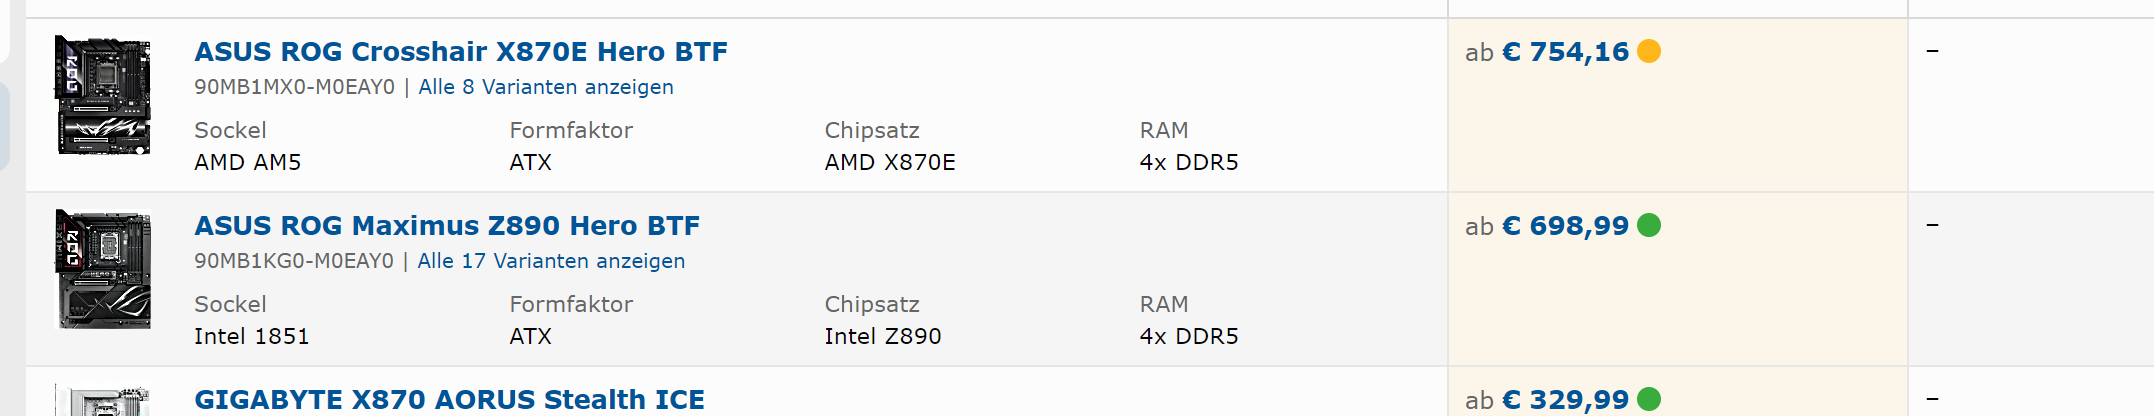Click the GIGABYTE X870 AORUS product thumbnail
This screenshot has height=416, width=2154.
pos(103,401)
